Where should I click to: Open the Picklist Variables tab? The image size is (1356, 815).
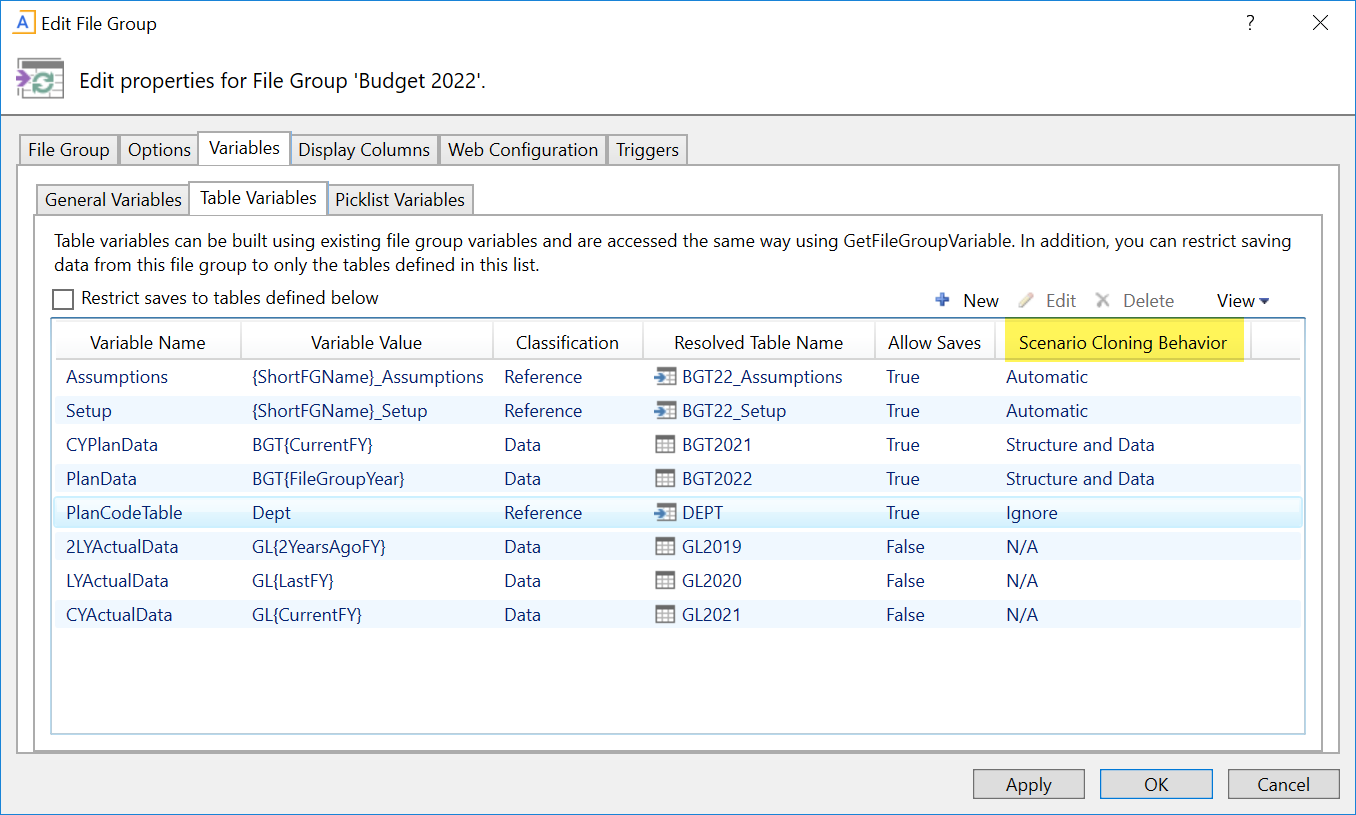coord(400,200)
